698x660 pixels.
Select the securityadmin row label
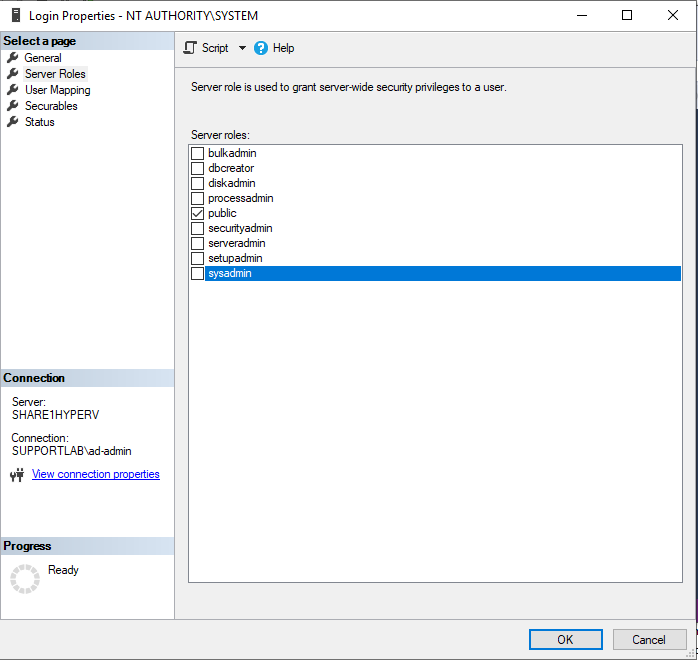240,228
